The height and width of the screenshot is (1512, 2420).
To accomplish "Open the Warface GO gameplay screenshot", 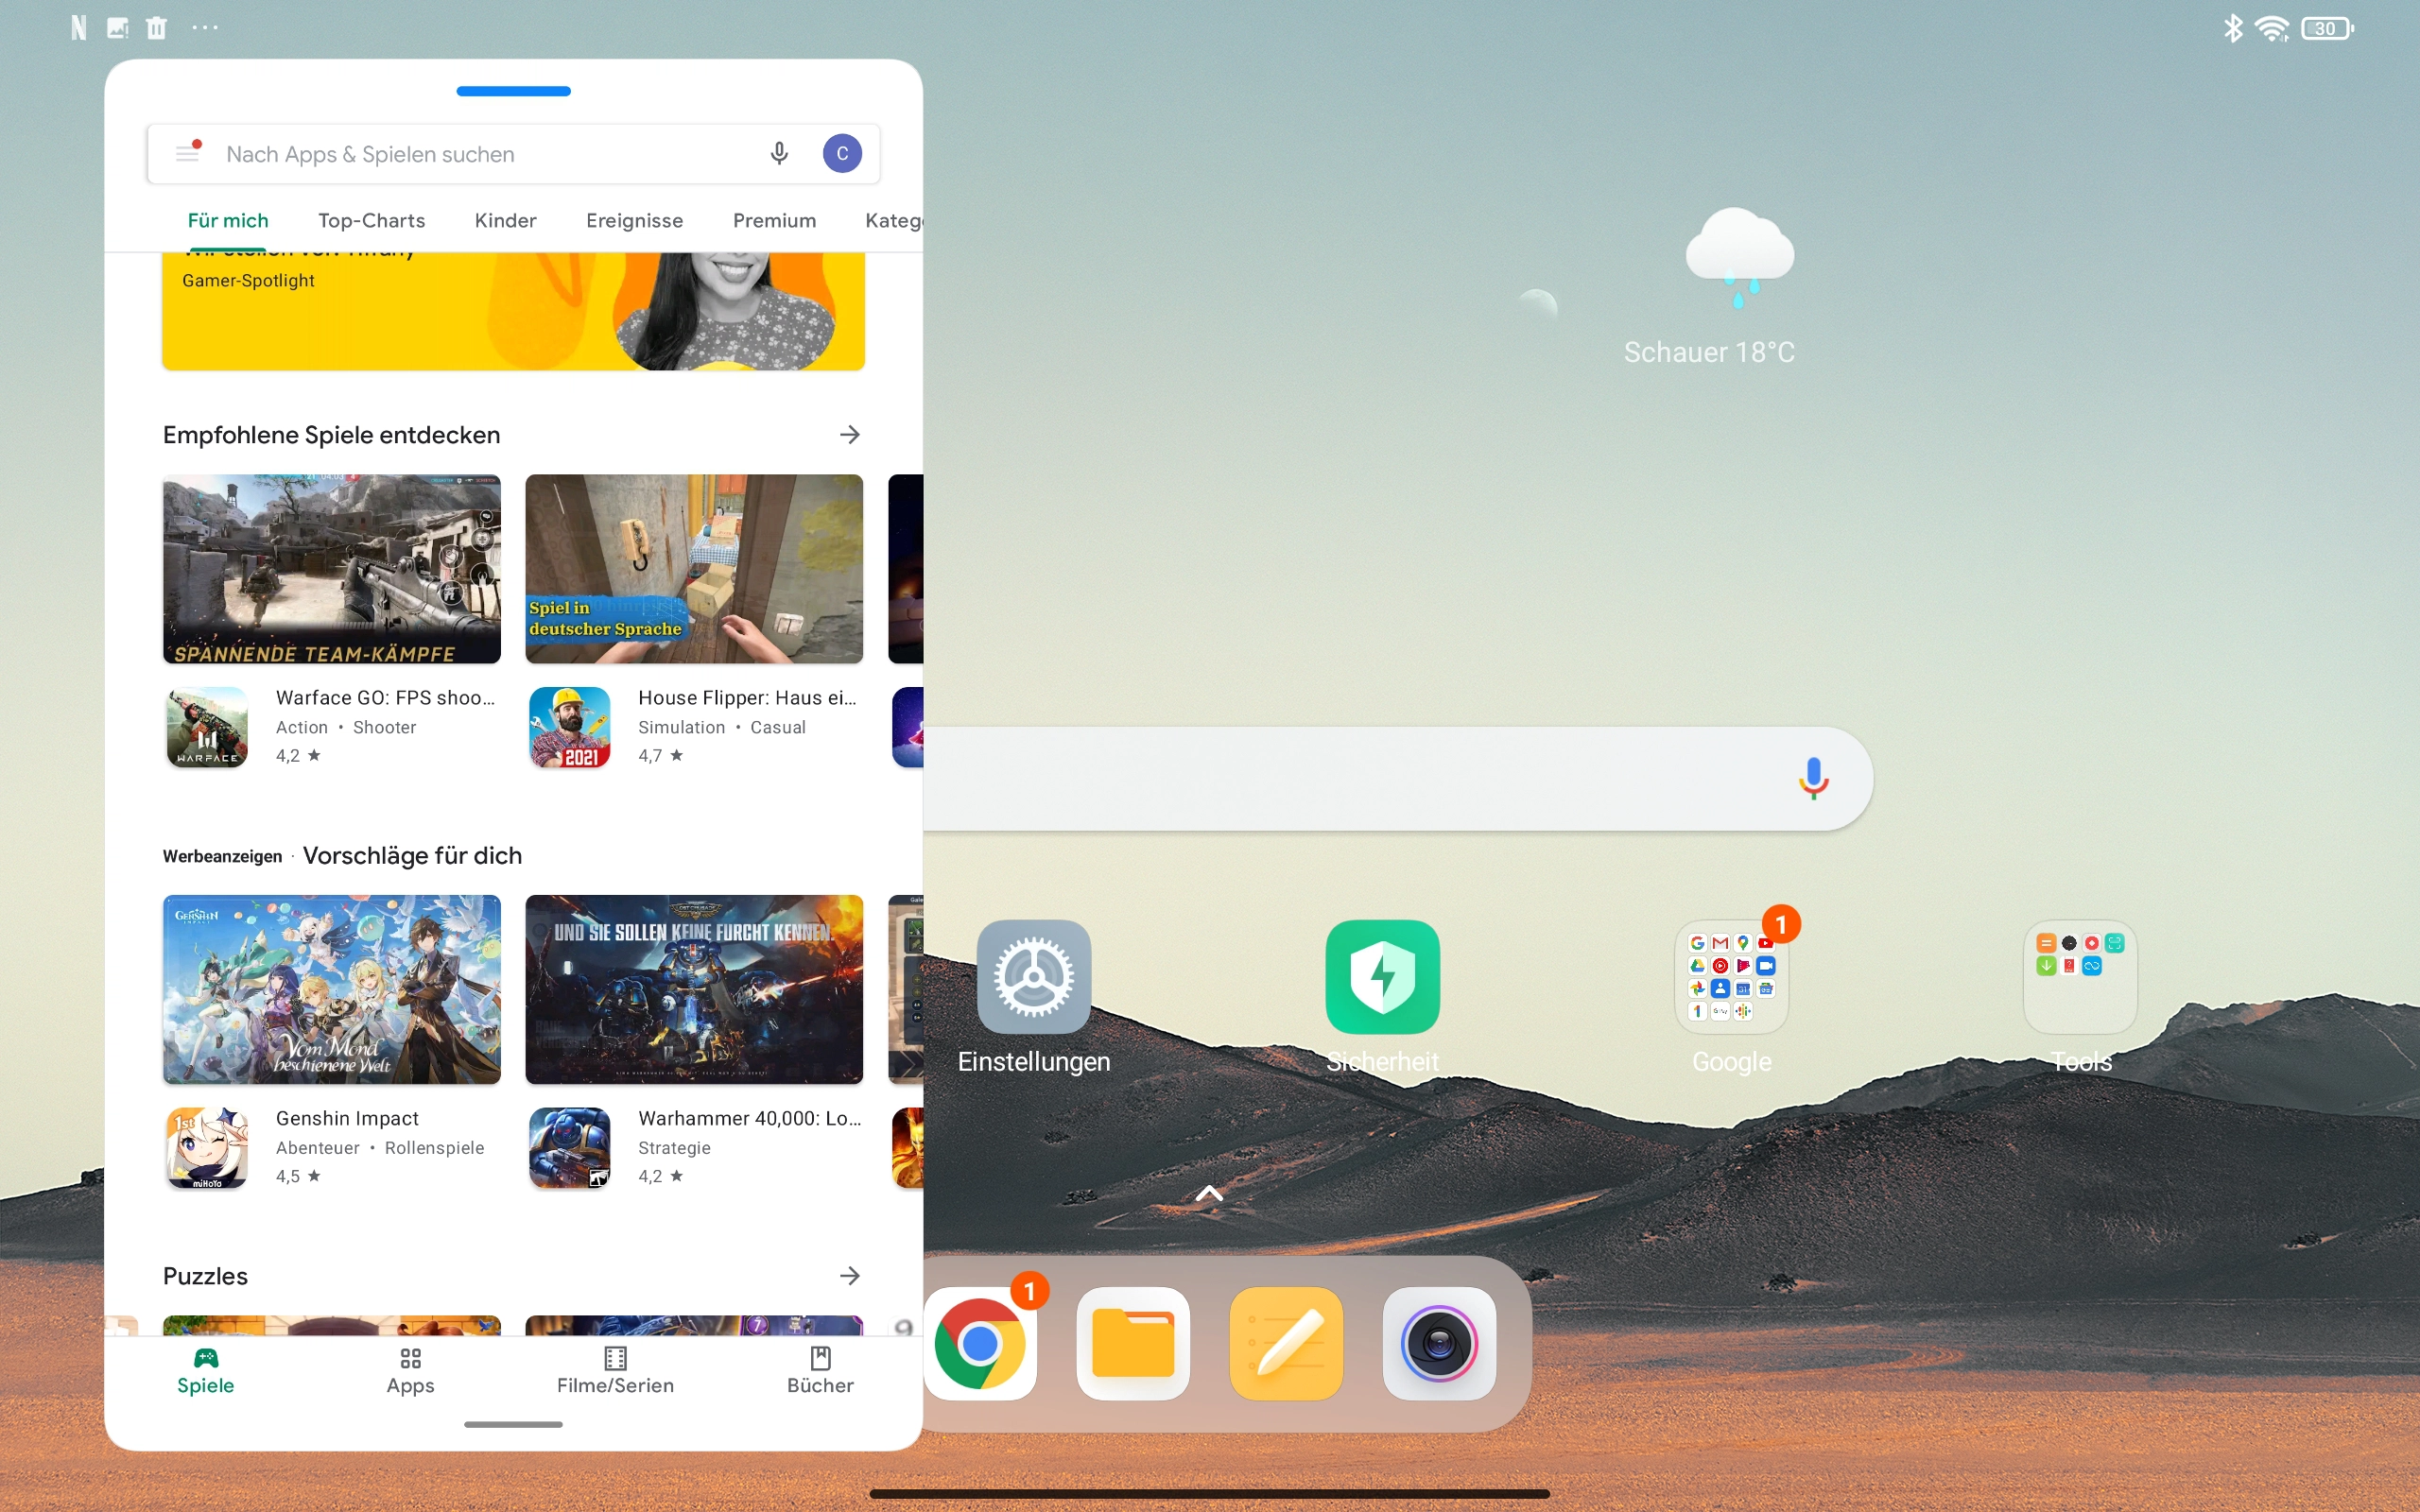I will pyautogui.click(x=332, y=568).
